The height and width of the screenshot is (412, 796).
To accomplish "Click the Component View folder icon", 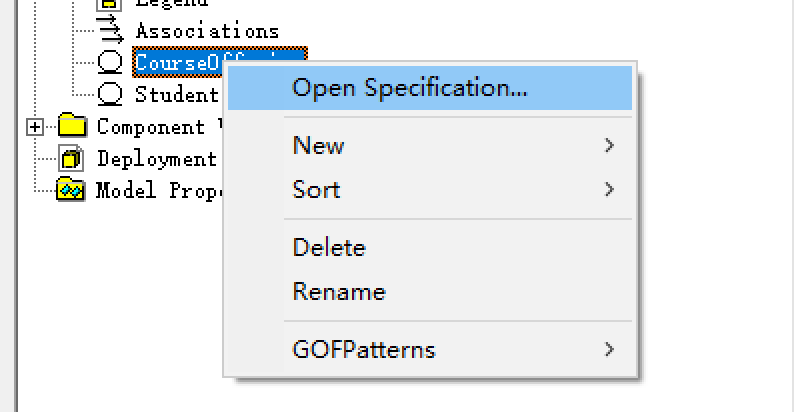I will click(x=73, y=127).
